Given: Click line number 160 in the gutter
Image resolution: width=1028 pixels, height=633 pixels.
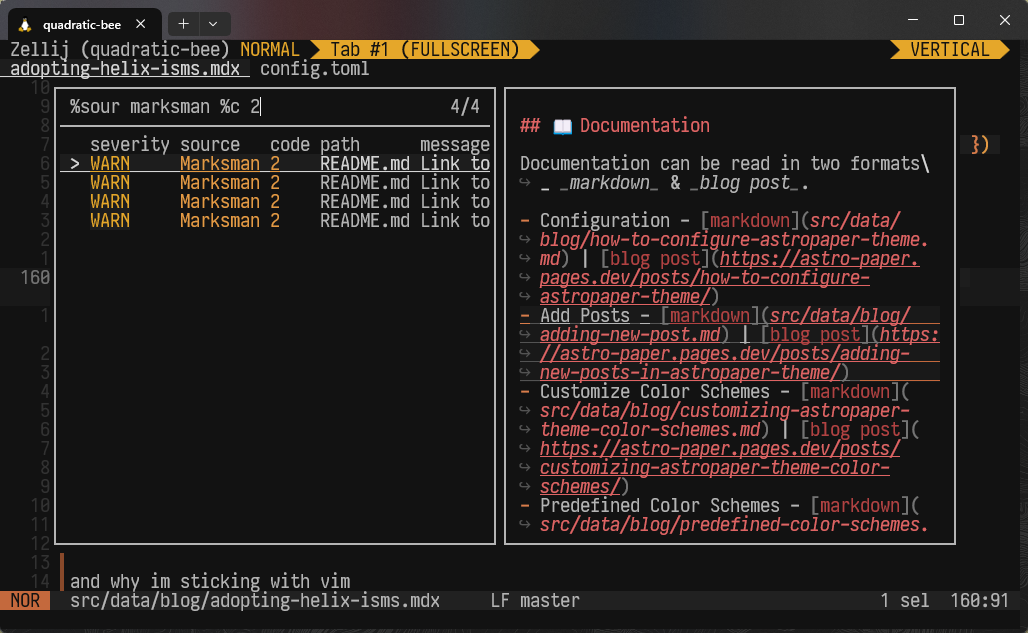Looking at the screenshot, I should tap(35, 278).
